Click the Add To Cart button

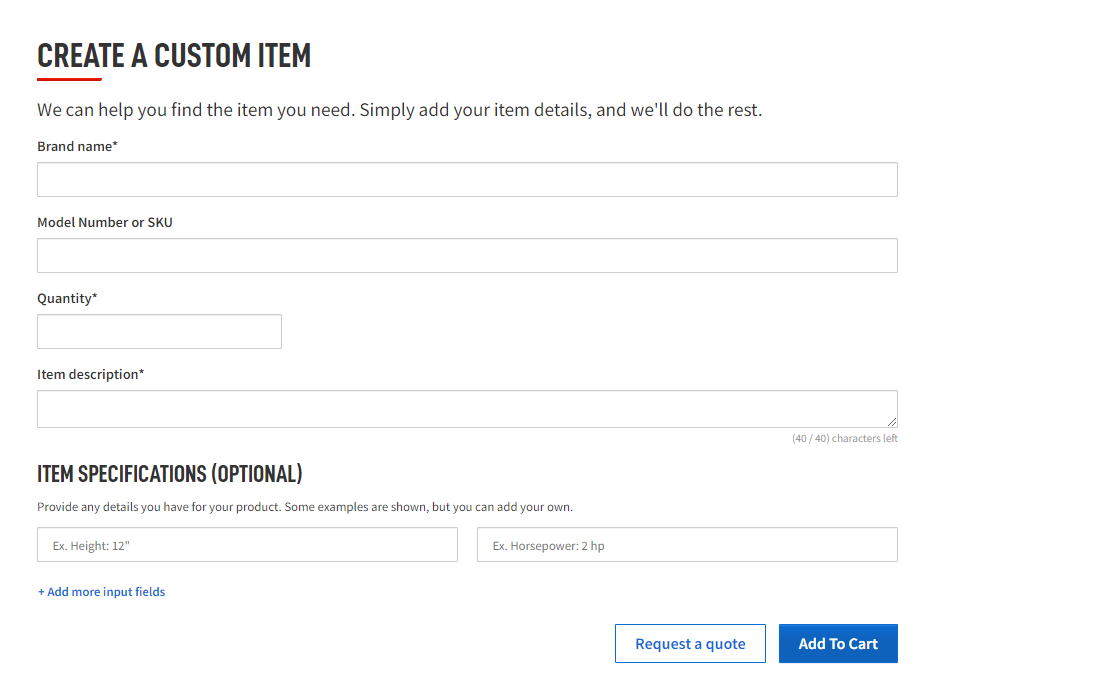pyautogui.click(x=838, y=644)
